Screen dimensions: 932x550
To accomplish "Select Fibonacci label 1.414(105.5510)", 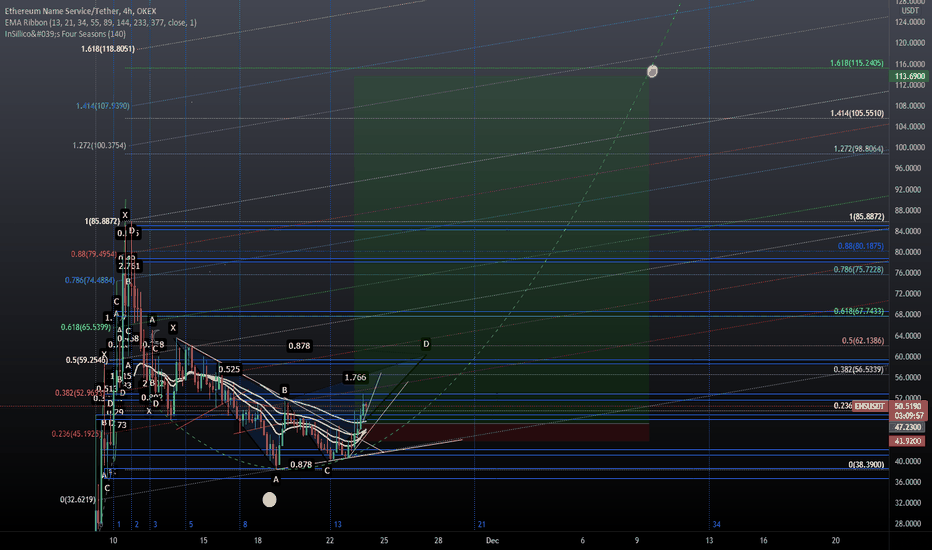I will click(x=857, y=113).
